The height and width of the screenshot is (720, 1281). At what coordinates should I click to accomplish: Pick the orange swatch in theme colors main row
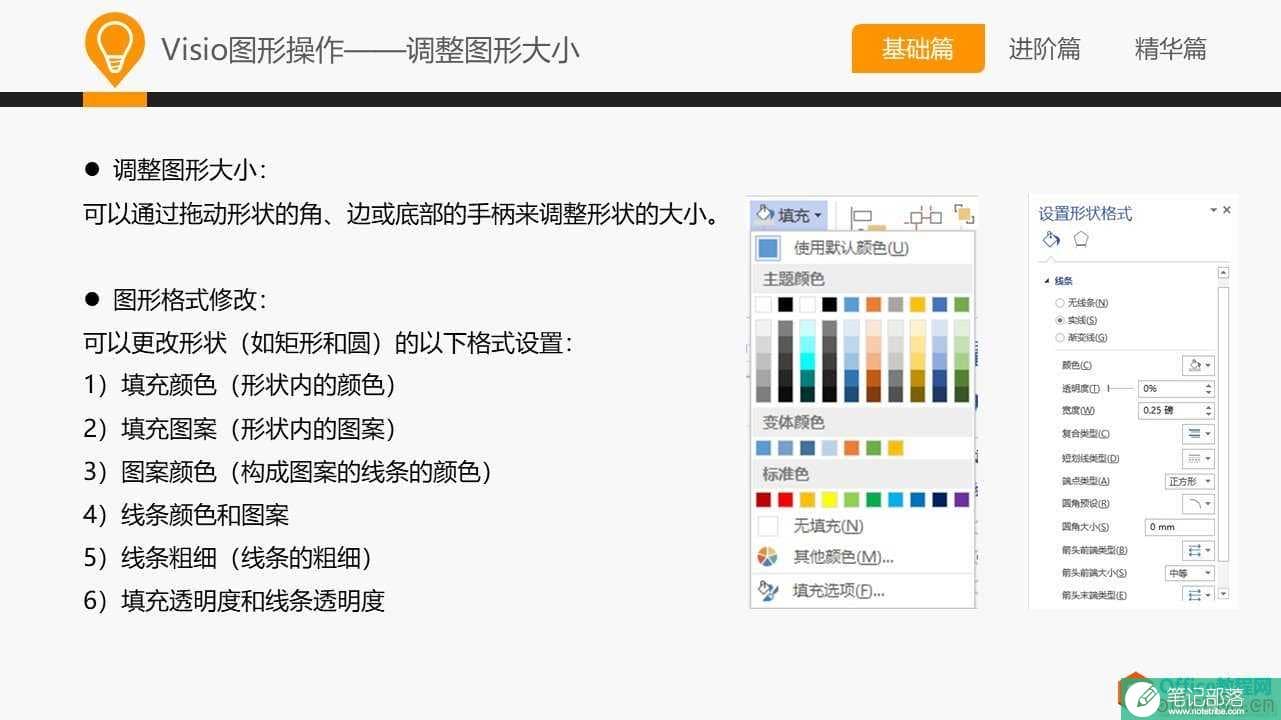(874, 304)
